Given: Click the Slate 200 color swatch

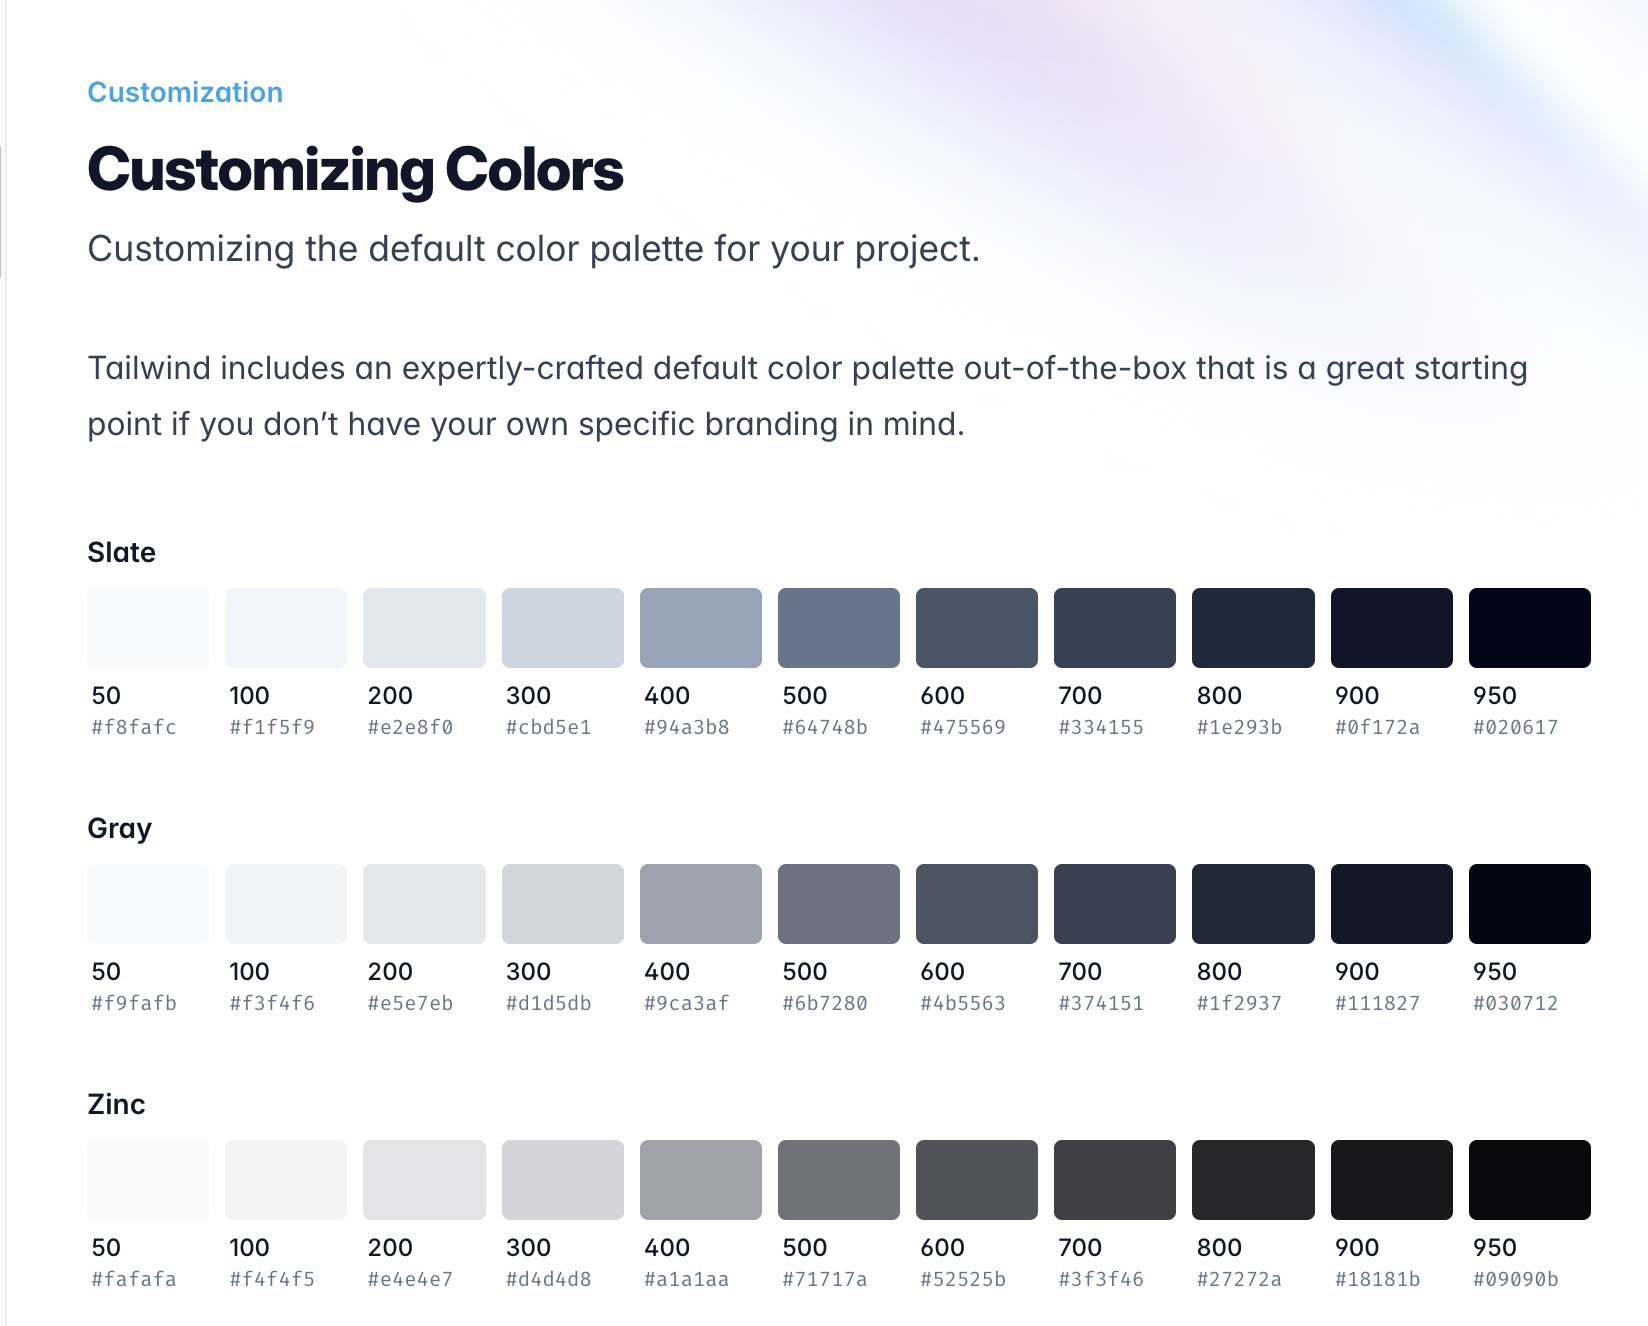Looking at the screenshot, I should (424, 628).
